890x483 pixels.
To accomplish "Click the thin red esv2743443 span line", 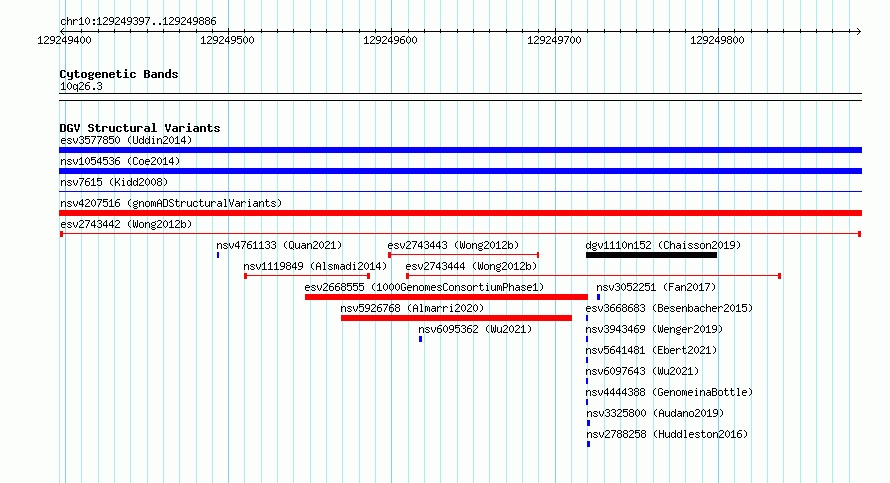I will click(463, 255).
